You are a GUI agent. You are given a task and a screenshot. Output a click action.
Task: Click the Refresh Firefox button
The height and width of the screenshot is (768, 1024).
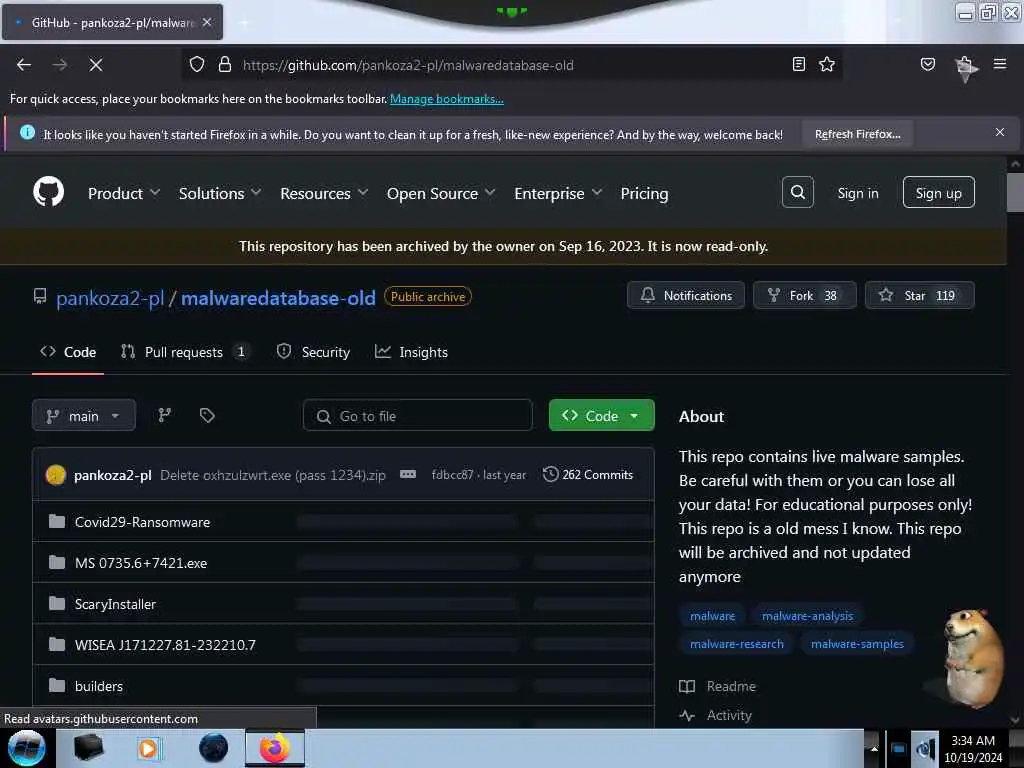857,134
